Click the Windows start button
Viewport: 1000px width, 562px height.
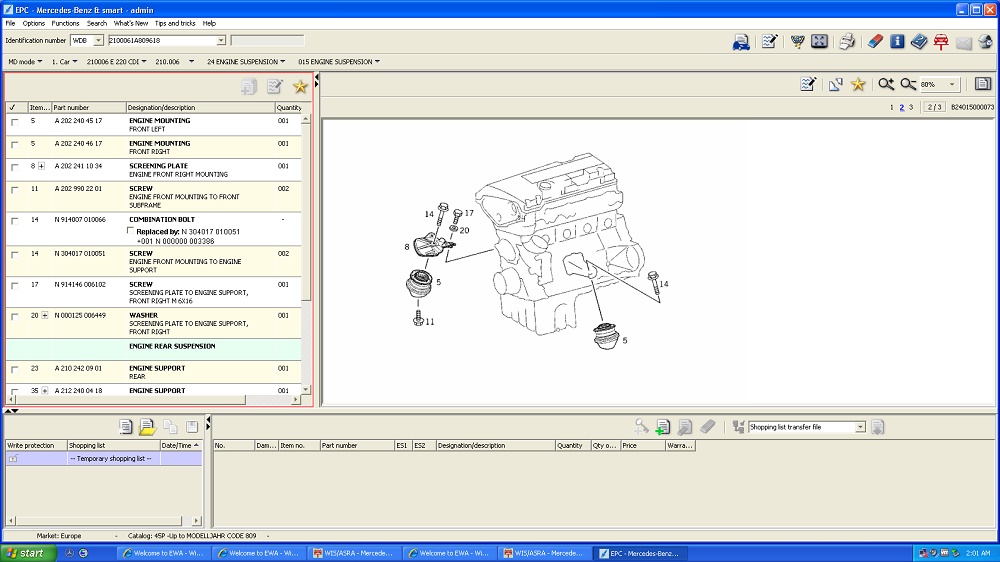click(28, 553)
